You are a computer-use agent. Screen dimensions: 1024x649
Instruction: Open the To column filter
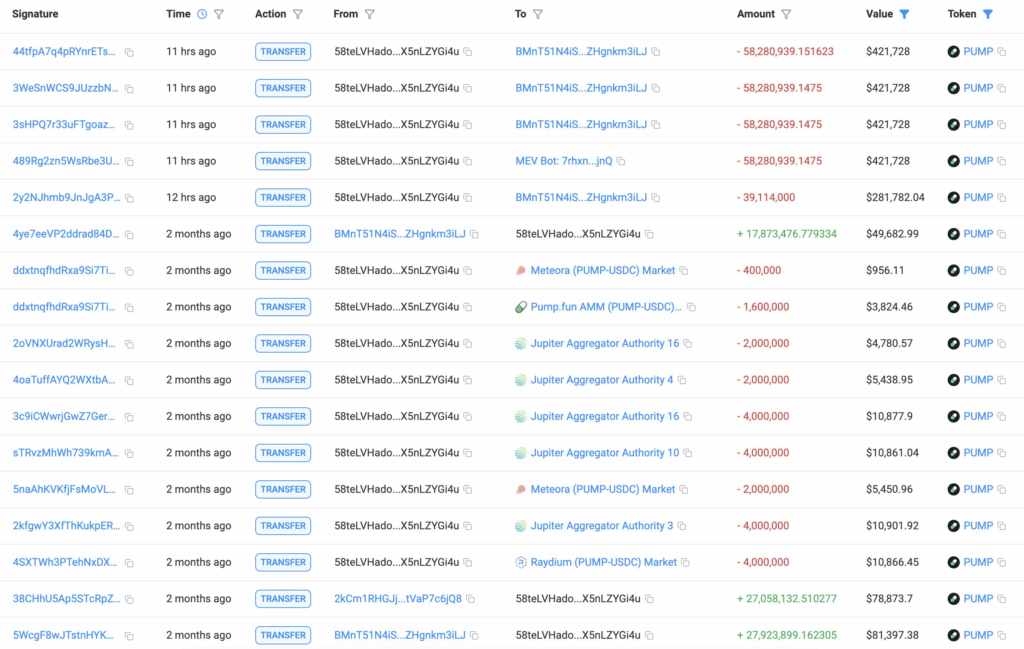[537, 14]
